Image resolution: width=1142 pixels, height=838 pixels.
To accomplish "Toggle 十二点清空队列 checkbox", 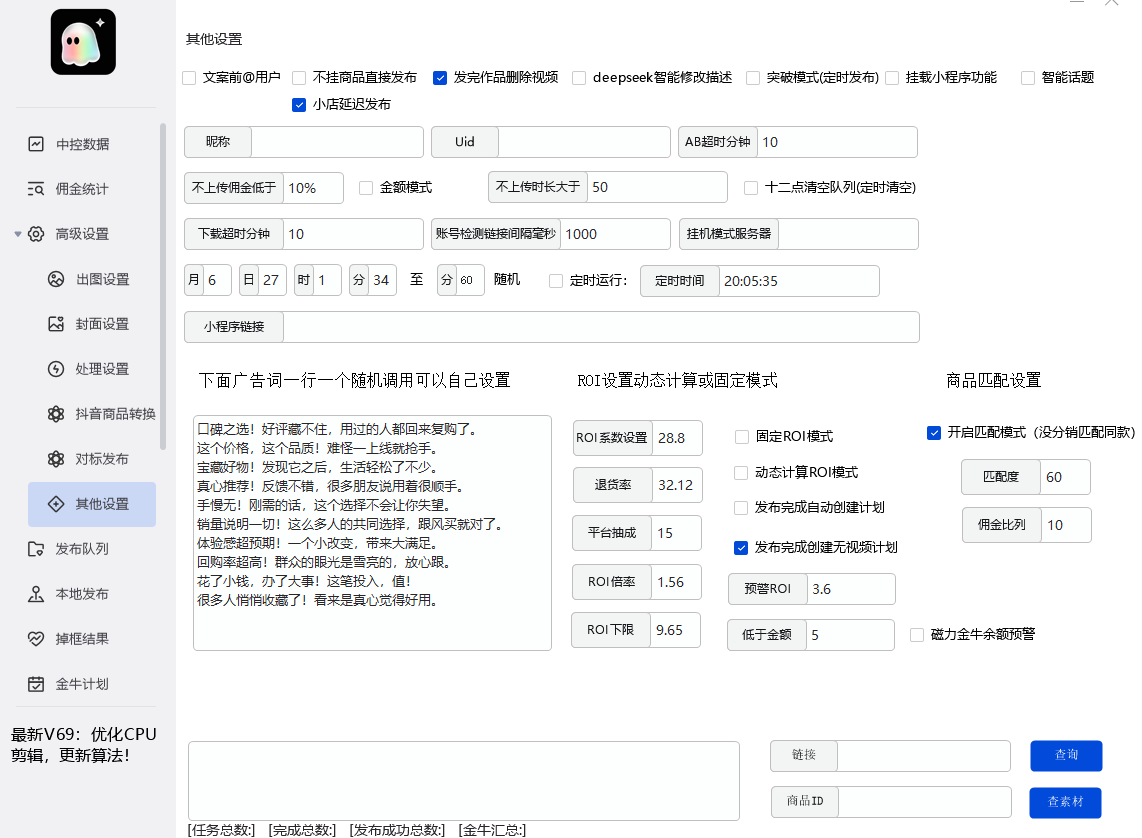I will click(751, 188).
